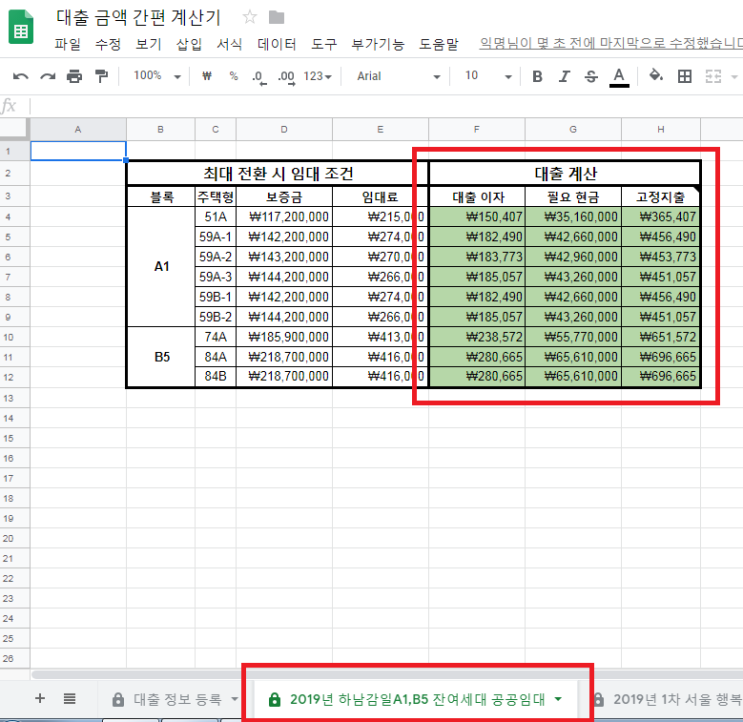This screenshot has width=743, height=722.
Task: Select column A header
Action: (78, 129)
